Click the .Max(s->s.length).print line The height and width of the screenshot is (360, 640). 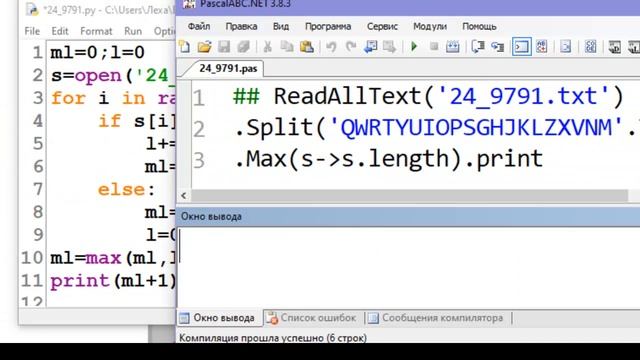[x=389, y=159]
